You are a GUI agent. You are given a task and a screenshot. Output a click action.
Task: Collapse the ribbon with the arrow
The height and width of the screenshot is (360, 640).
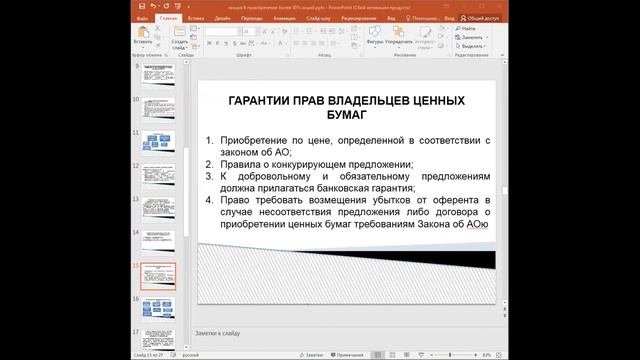tap(502, 55)
